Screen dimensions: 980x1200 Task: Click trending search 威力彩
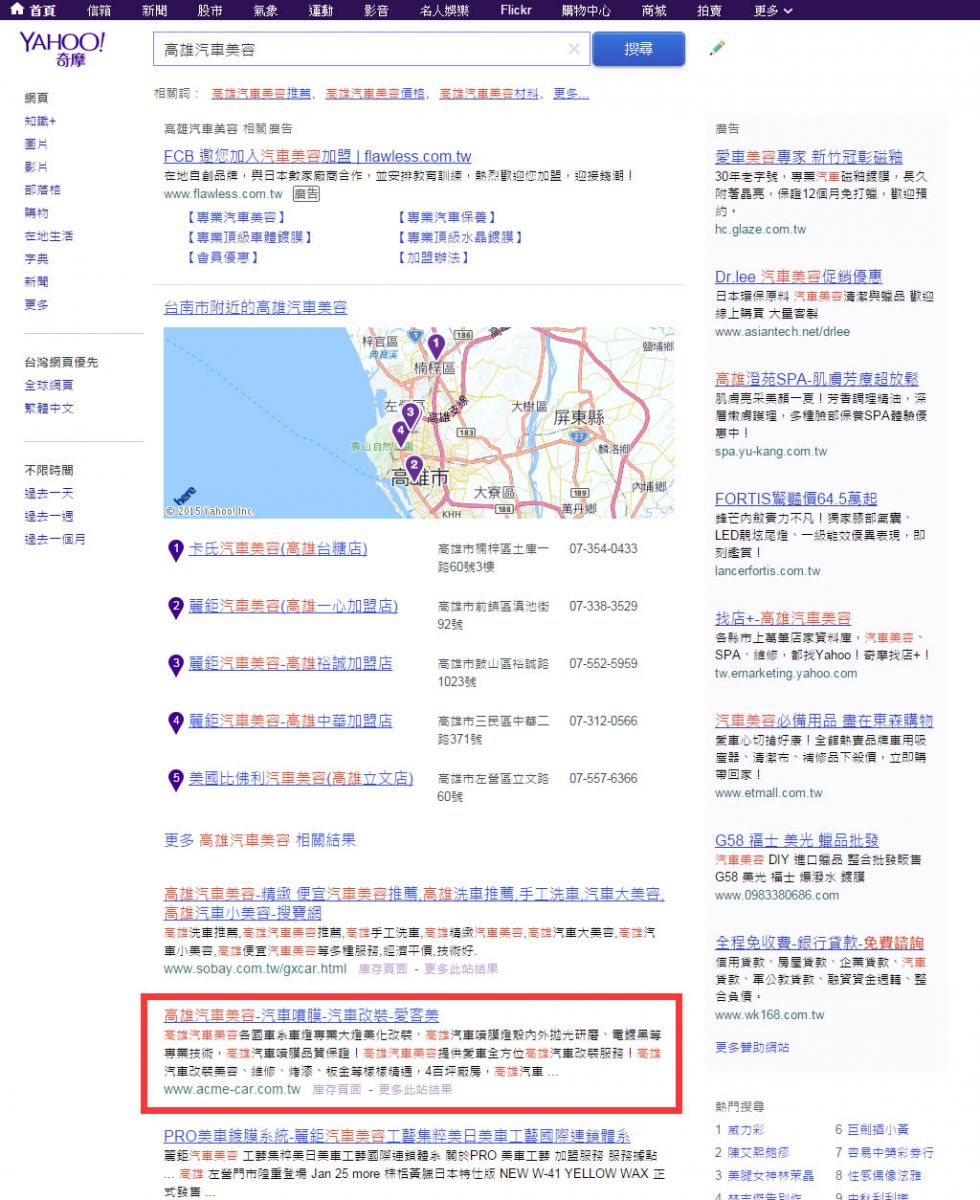746,1129
